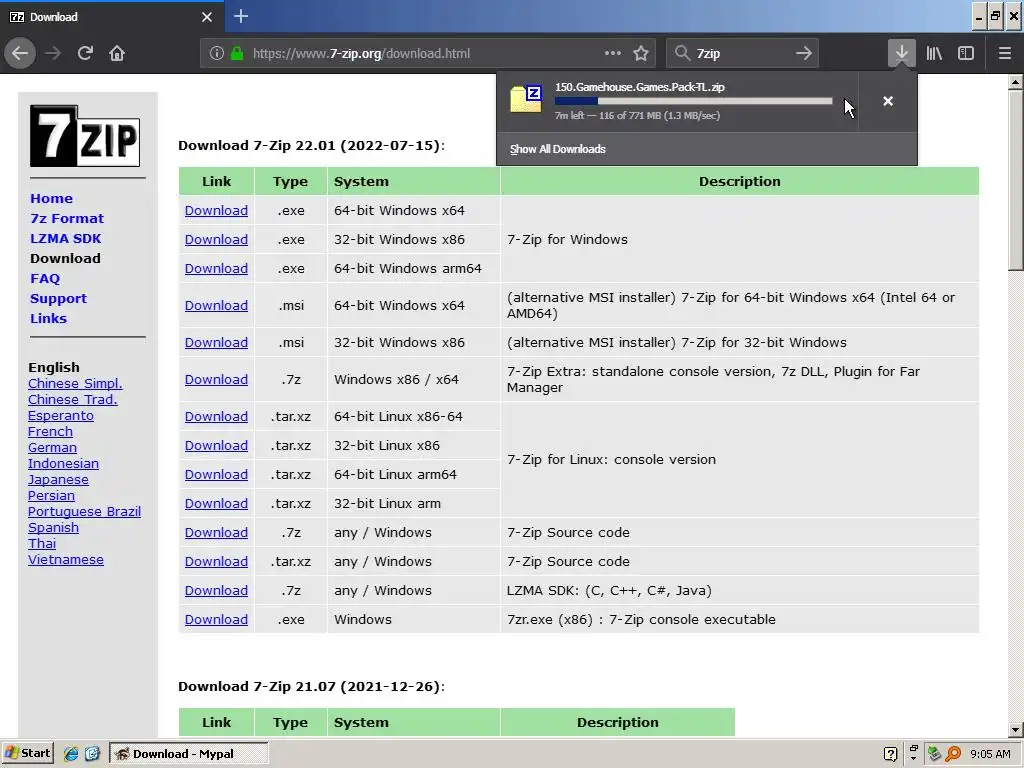Bookmark this page with the star icon
Image resolution: width=1024 pixels, height=768 pixels.
(641, 54)
